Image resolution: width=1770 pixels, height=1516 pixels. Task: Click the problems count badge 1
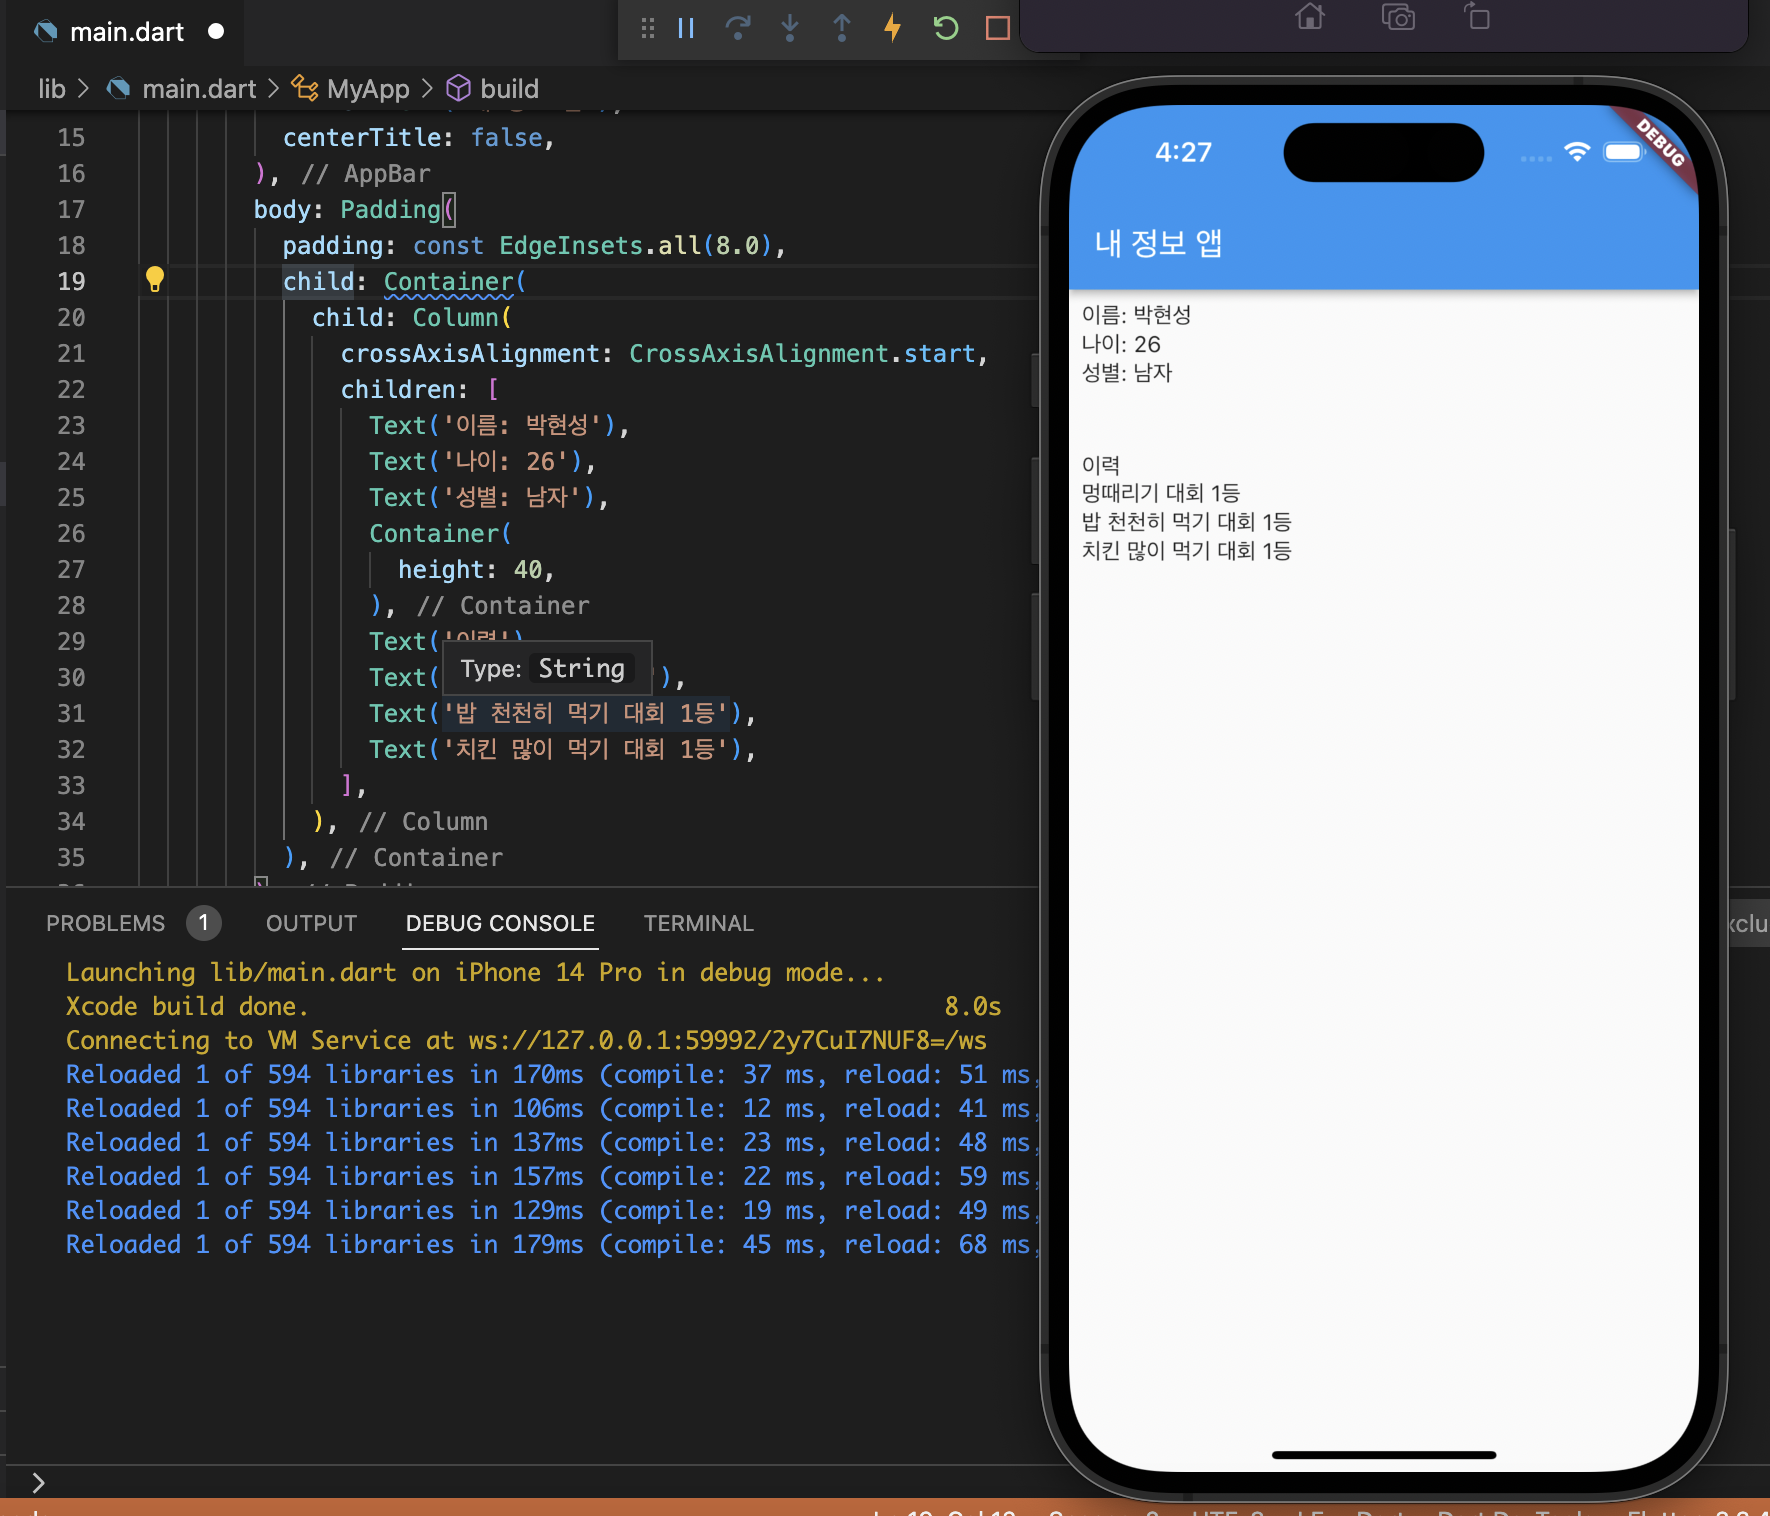point(203,923)
